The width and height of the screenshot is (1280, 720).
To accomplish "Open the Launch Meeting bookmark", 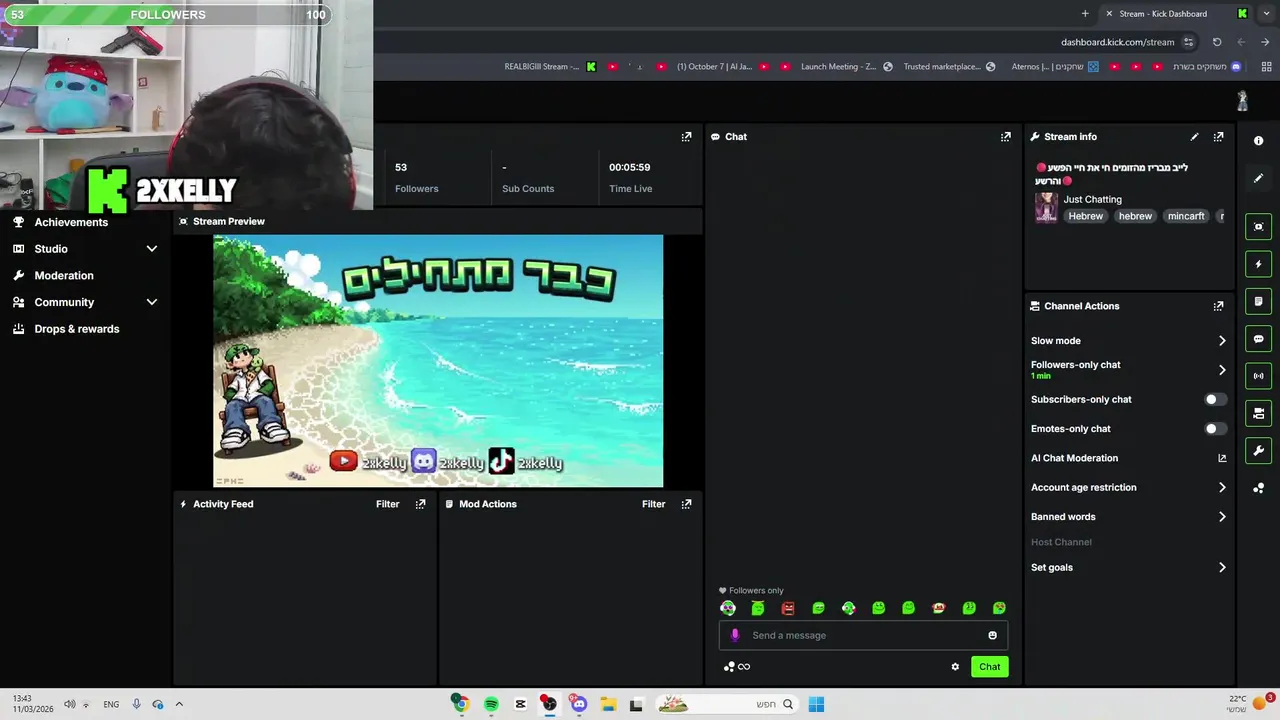I will tap(846, 67).
